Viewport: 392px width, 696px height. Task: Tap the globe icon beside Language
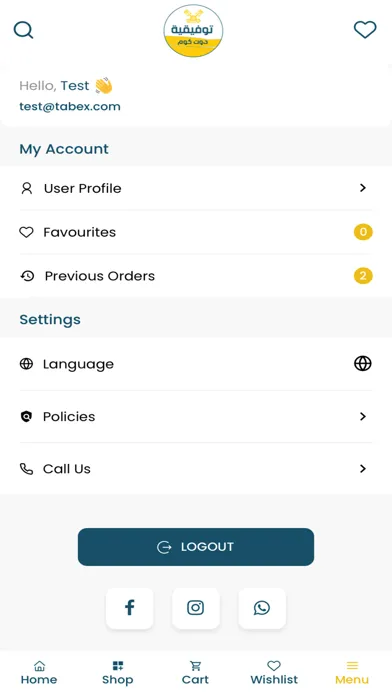point(363,364)
